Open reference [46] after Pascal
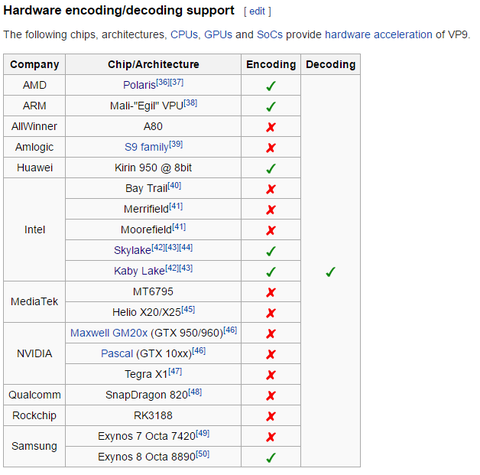 click(199, 351)
